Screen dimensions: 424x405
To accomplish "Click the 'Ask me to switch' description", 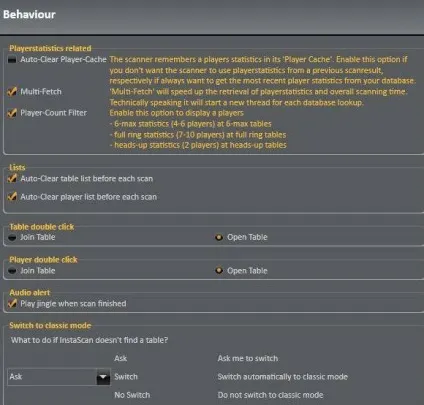I will point(248,359).
